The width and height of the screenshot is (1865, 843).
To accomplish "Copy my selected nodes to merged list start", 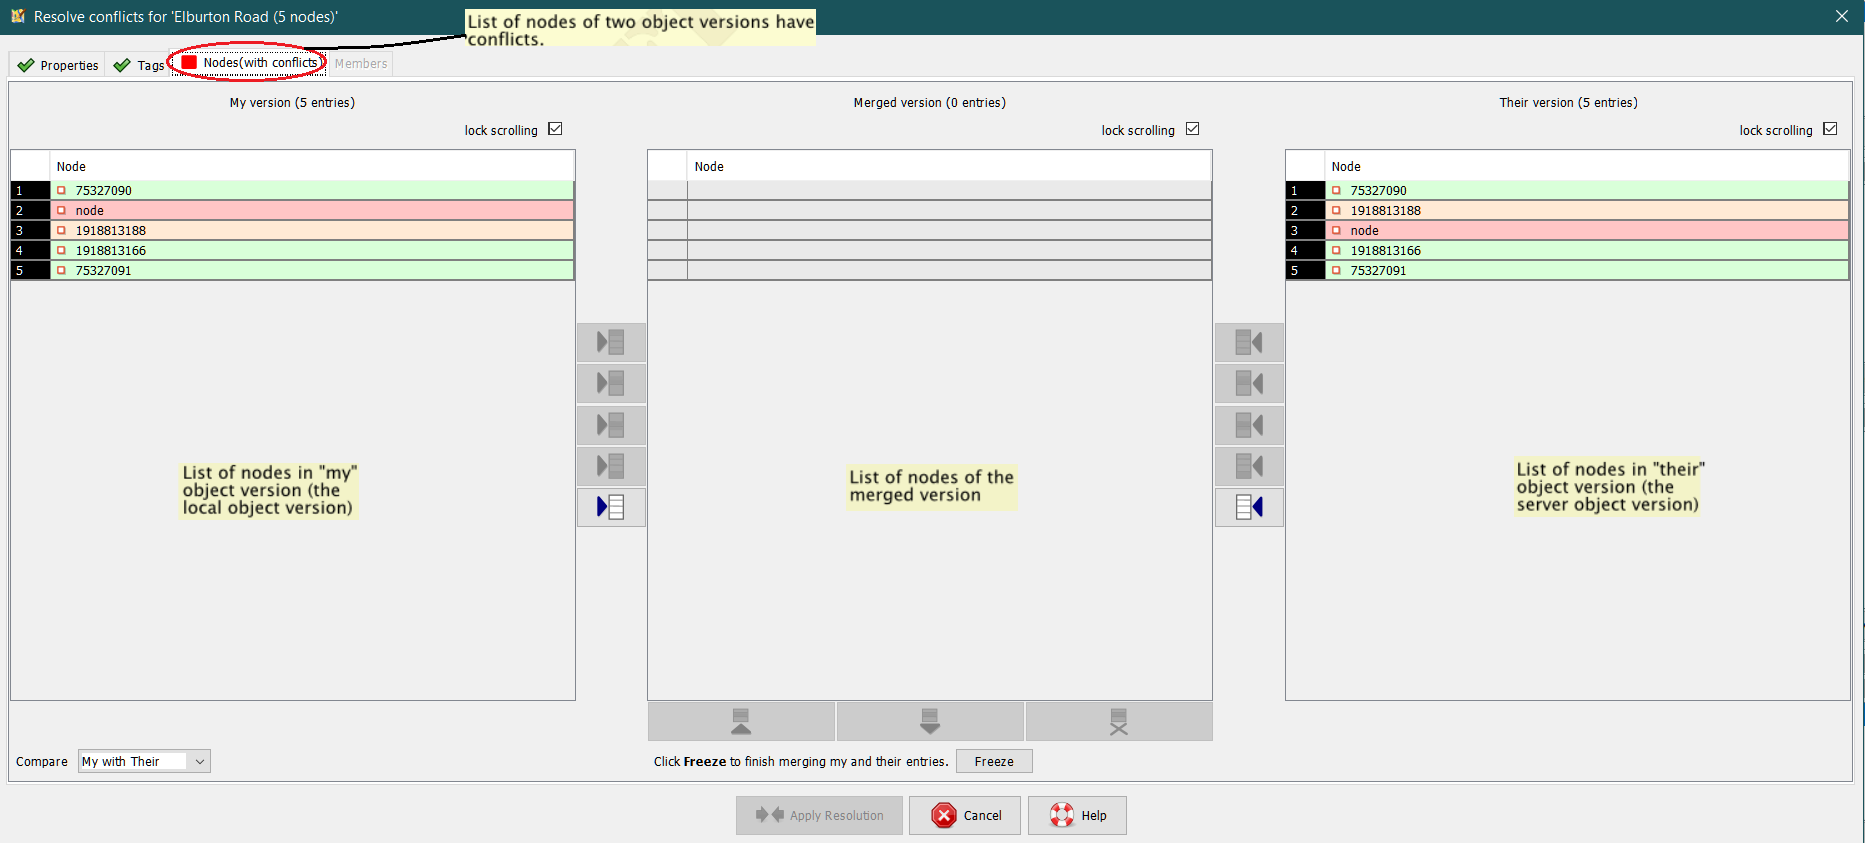I will [611, 343].
